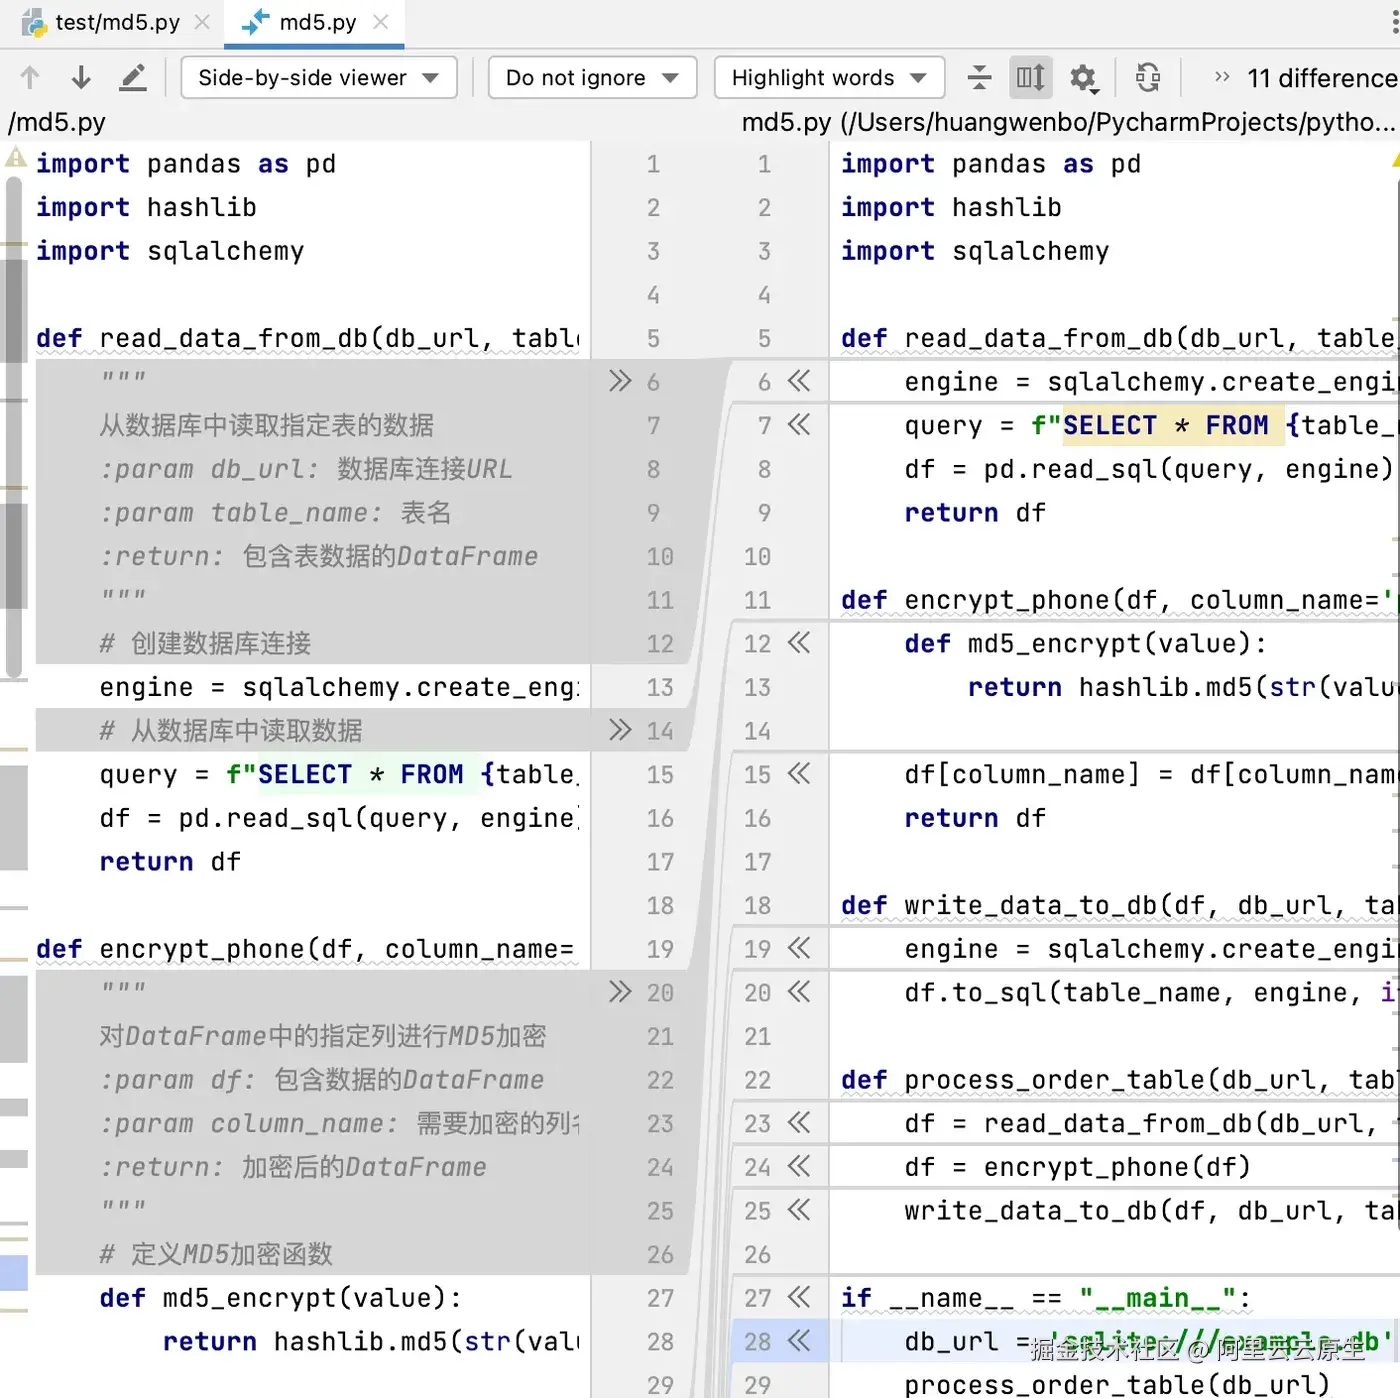Toggle synchronize scrolling icon

point(1030,77)
